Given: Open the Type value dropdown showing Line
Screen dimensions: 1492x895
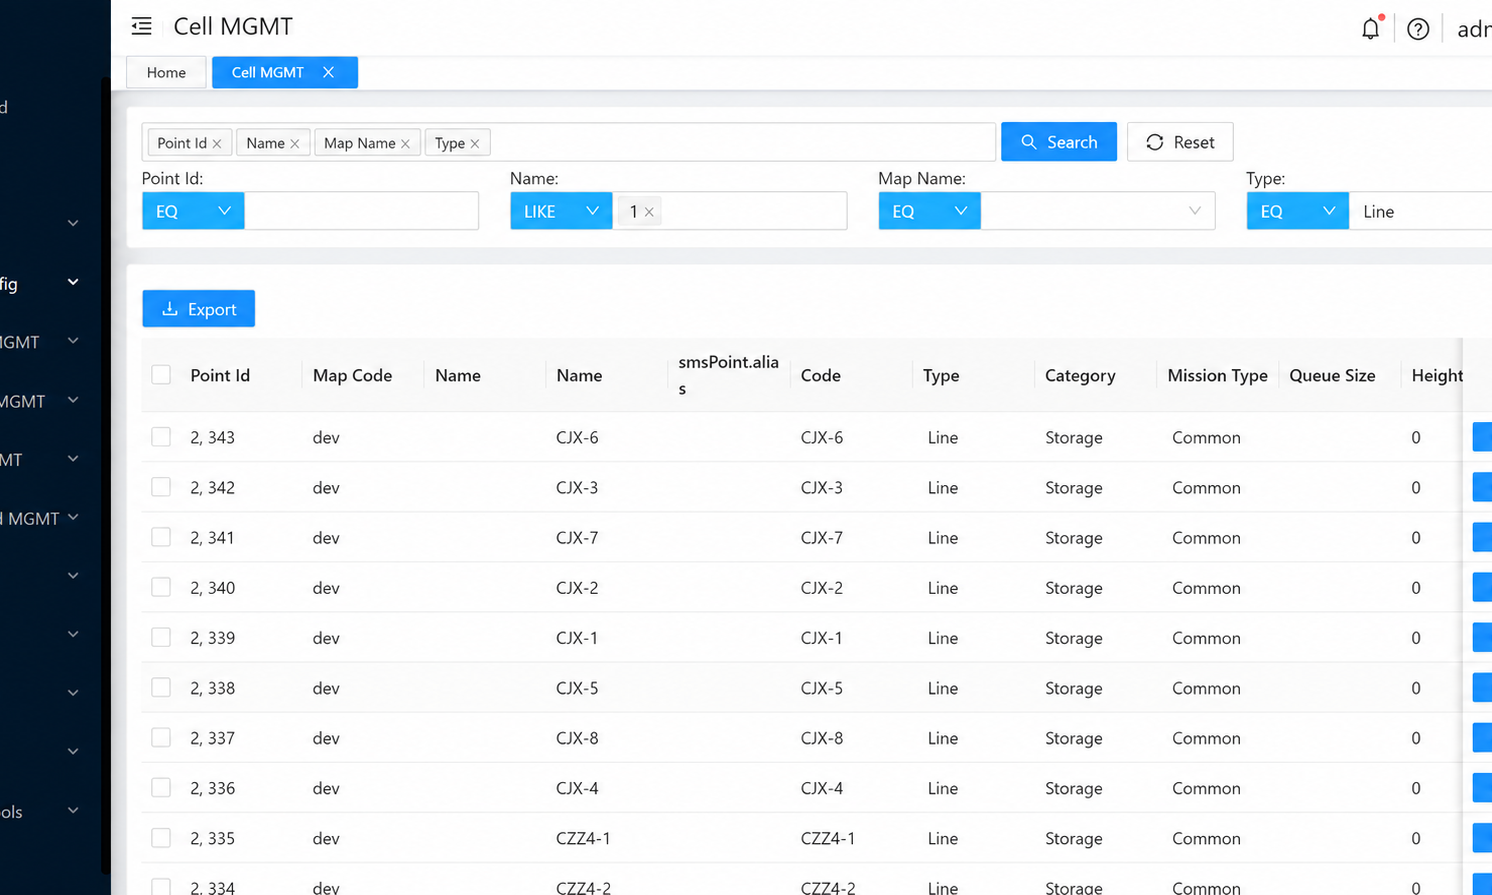Looking at the screenshot, I should click(x=1420, y=211).
